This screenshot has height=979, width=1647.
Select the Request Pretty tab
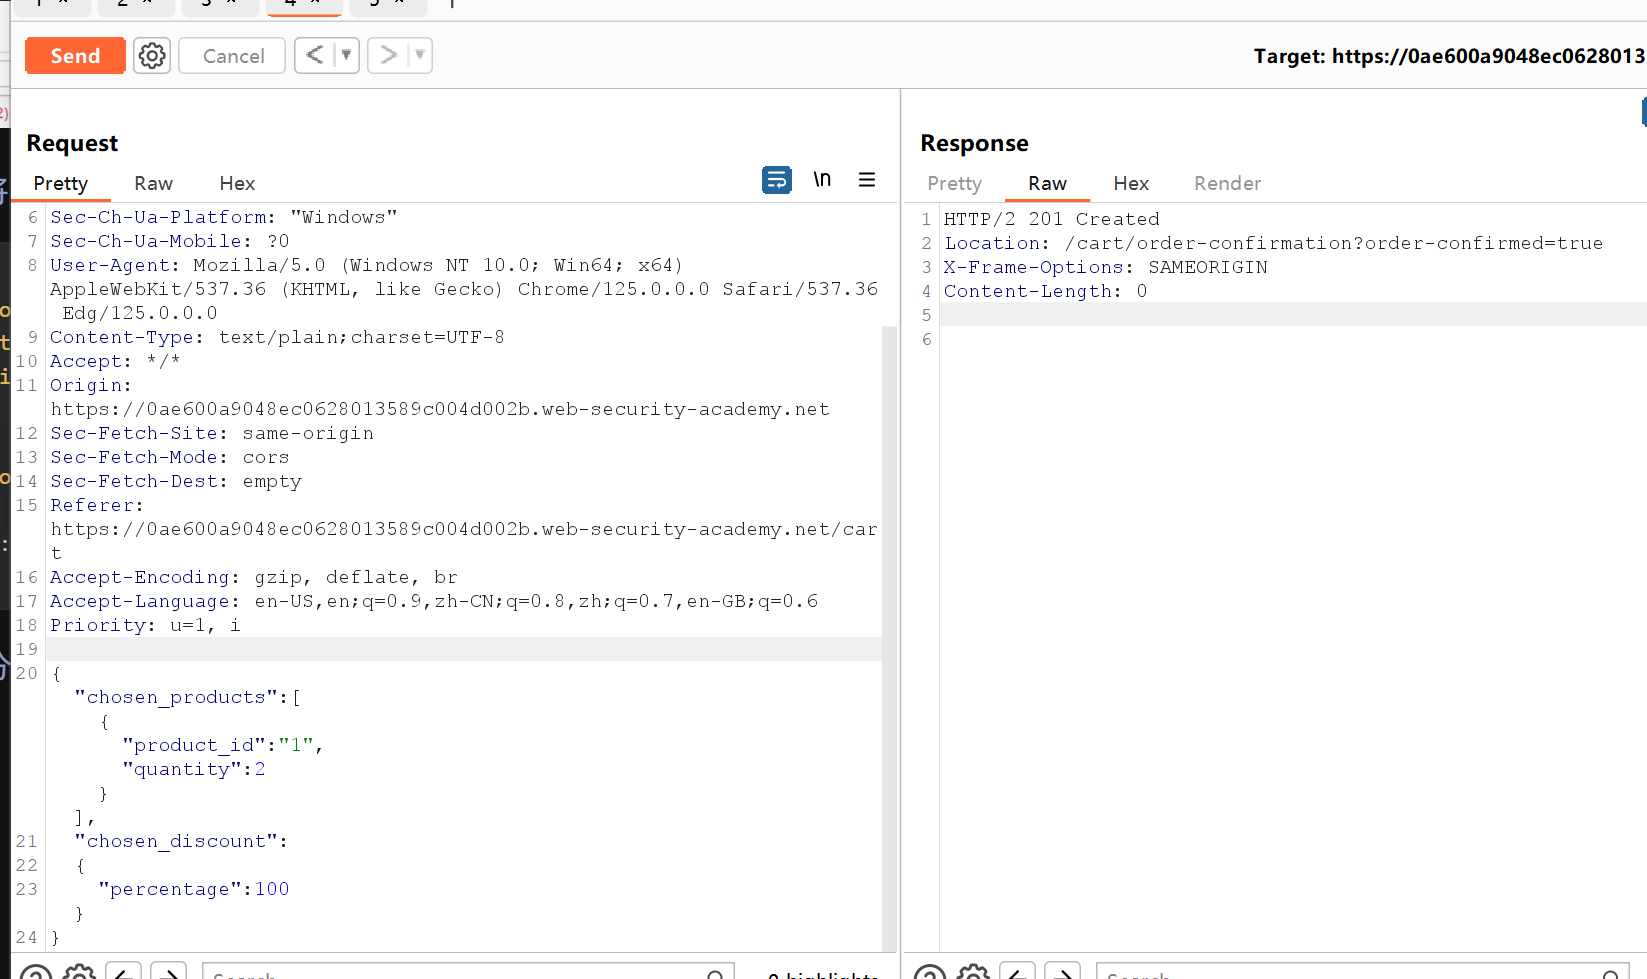(x=61, y=183)
